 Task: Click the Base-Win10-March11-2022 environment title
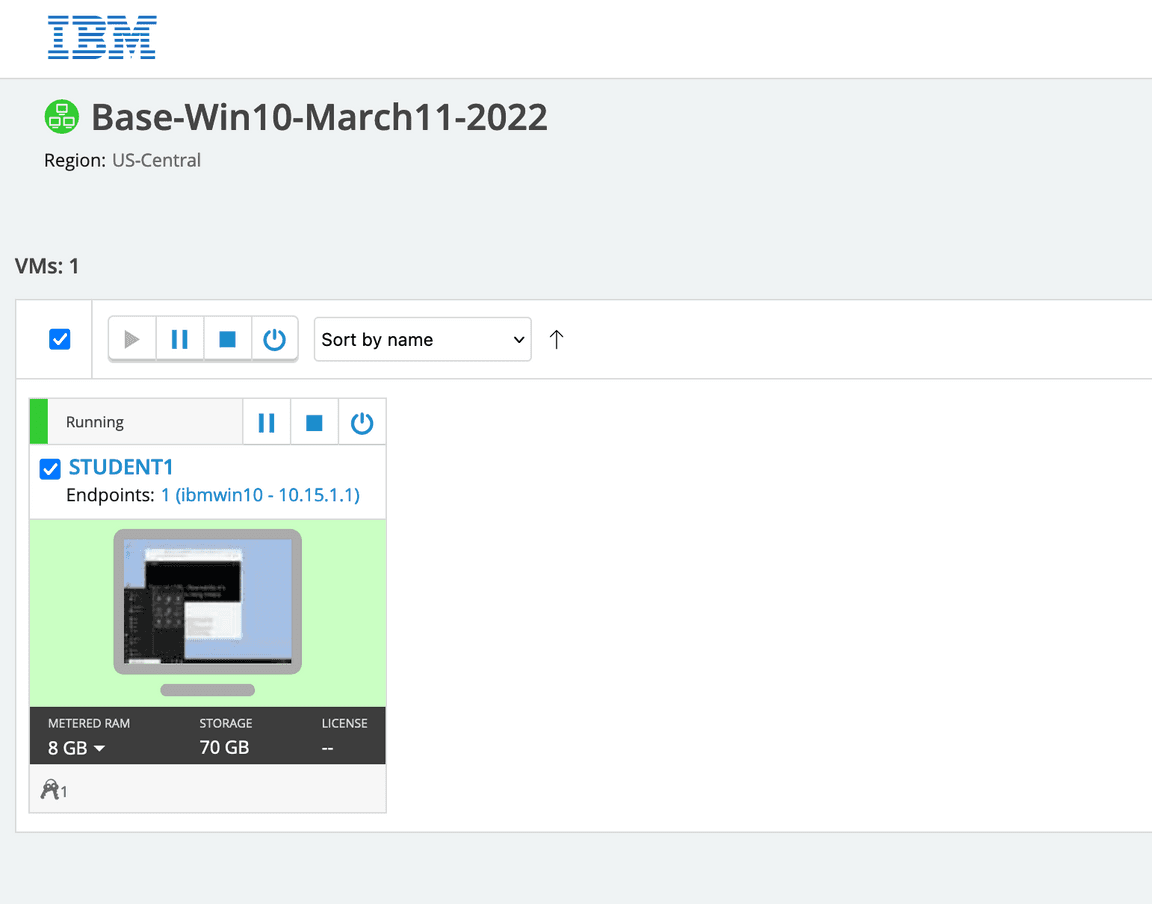[319, 117]
